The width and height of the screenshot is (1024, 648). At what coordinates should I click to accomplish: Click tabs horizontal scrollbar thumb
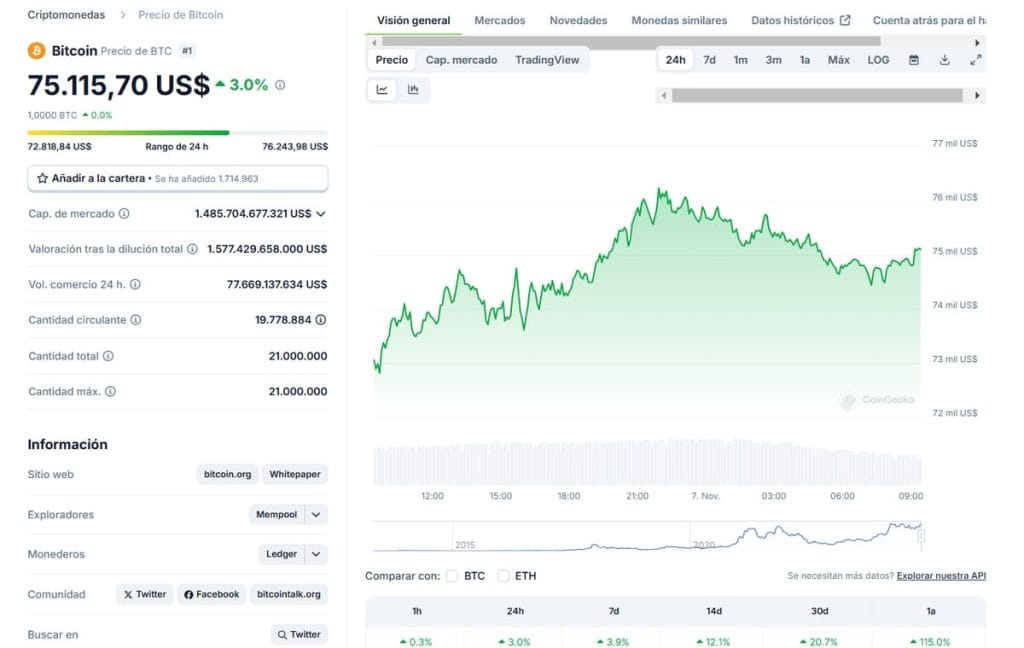coord(631,42)
